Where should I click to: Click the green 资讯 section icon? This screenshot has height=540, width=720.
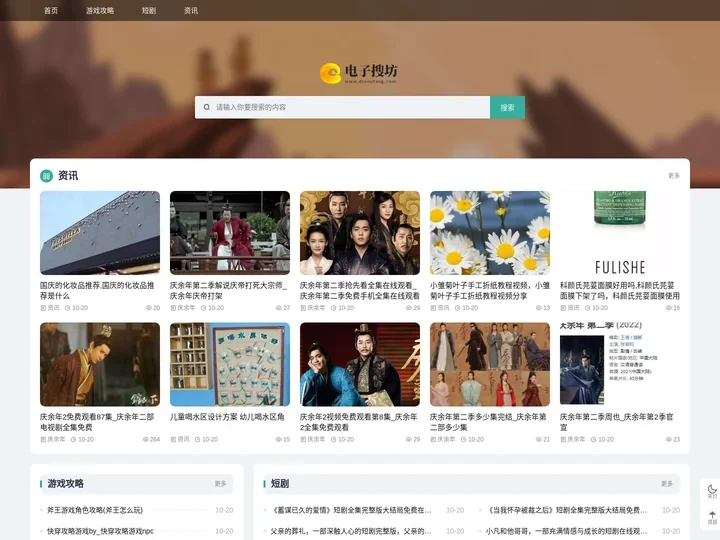[46, 175]
